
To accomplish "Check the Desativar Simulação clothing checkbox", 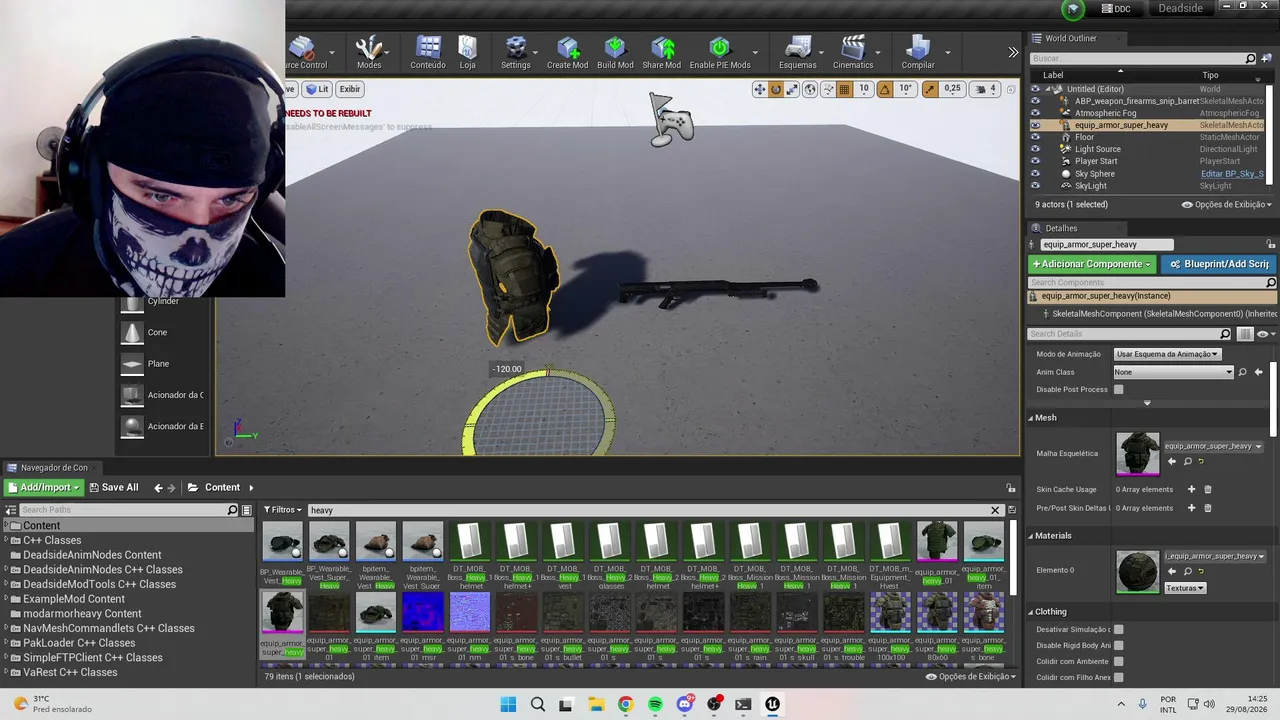I will click(x=1119, y=629).
